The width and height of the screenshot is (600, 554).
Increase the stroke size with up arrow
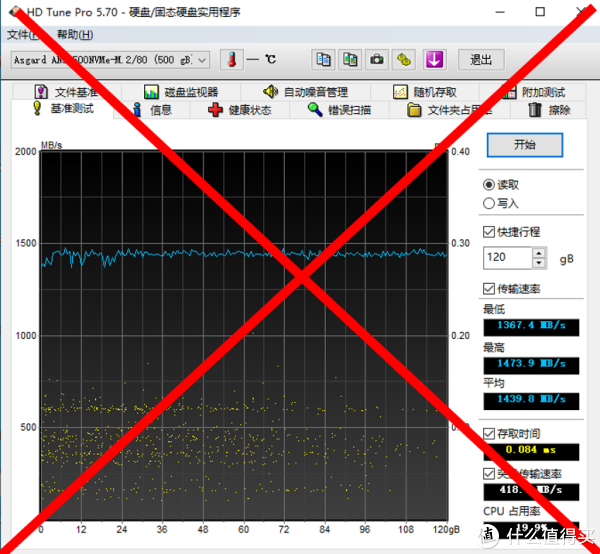(x=539, y=253)
